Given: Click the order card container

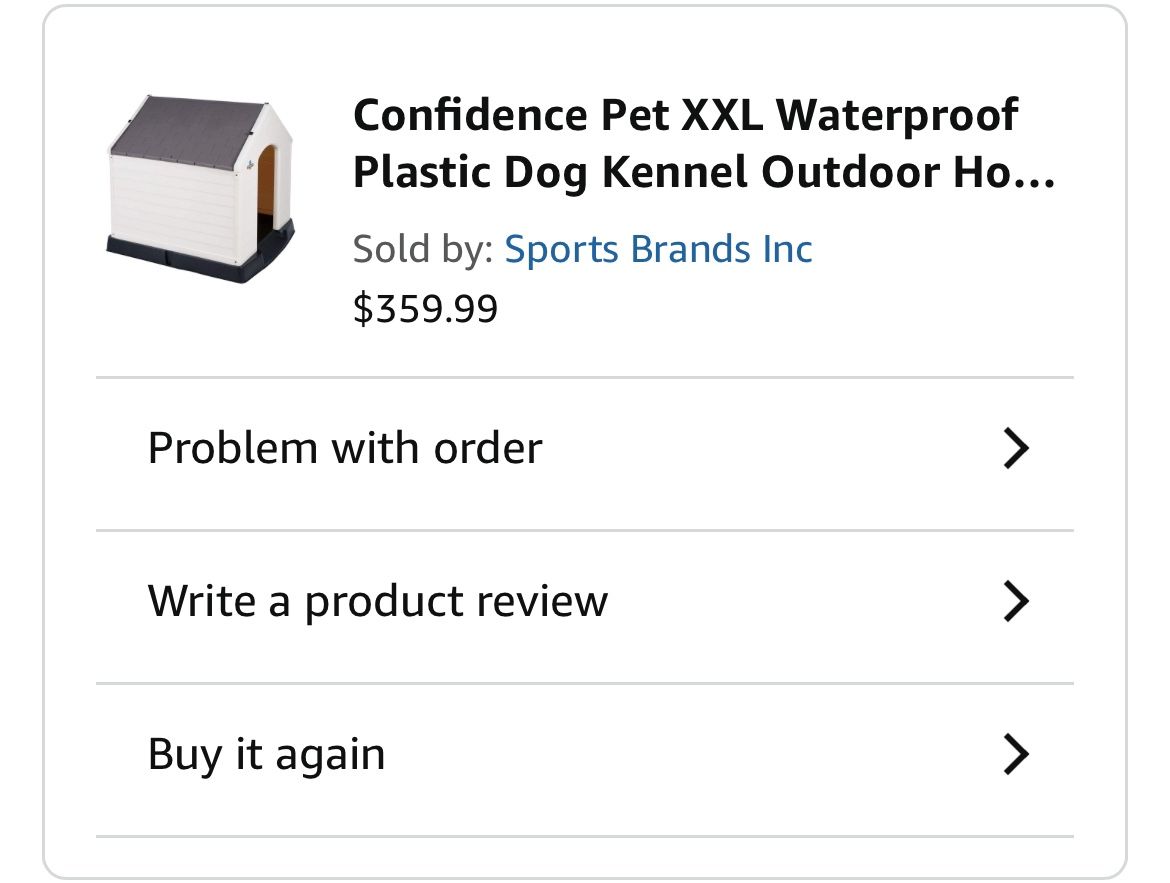Looking at the screenshot, I should 585,440.
